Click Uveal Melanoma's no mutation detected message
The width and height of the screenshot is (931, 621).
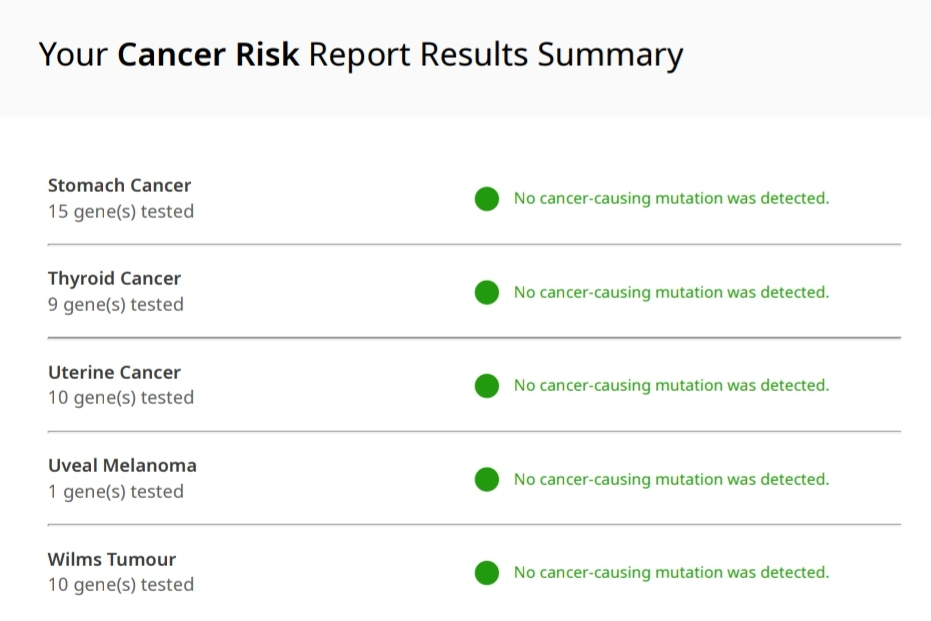pyautogui.click(x=671, y=479)
